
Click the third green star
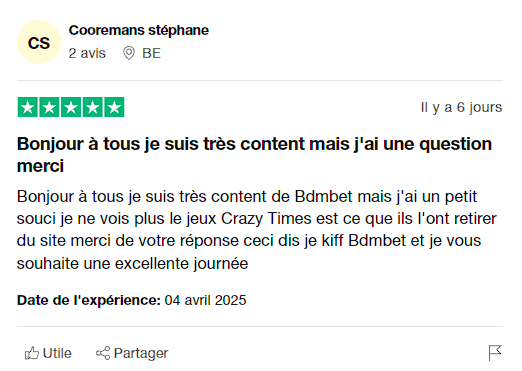pos(71,107)
